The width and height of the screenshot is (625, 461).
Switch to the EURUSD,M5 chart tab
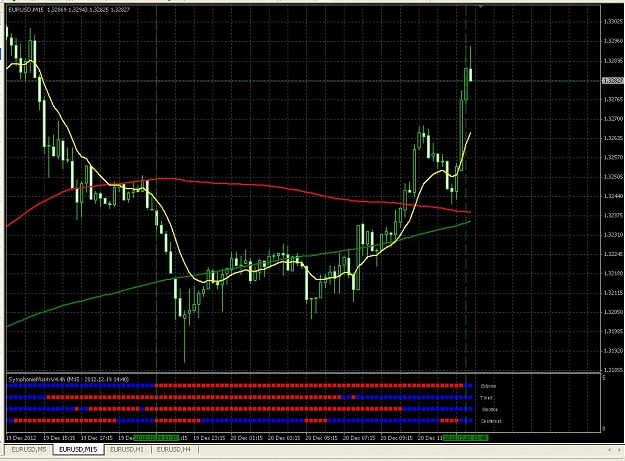29,449
